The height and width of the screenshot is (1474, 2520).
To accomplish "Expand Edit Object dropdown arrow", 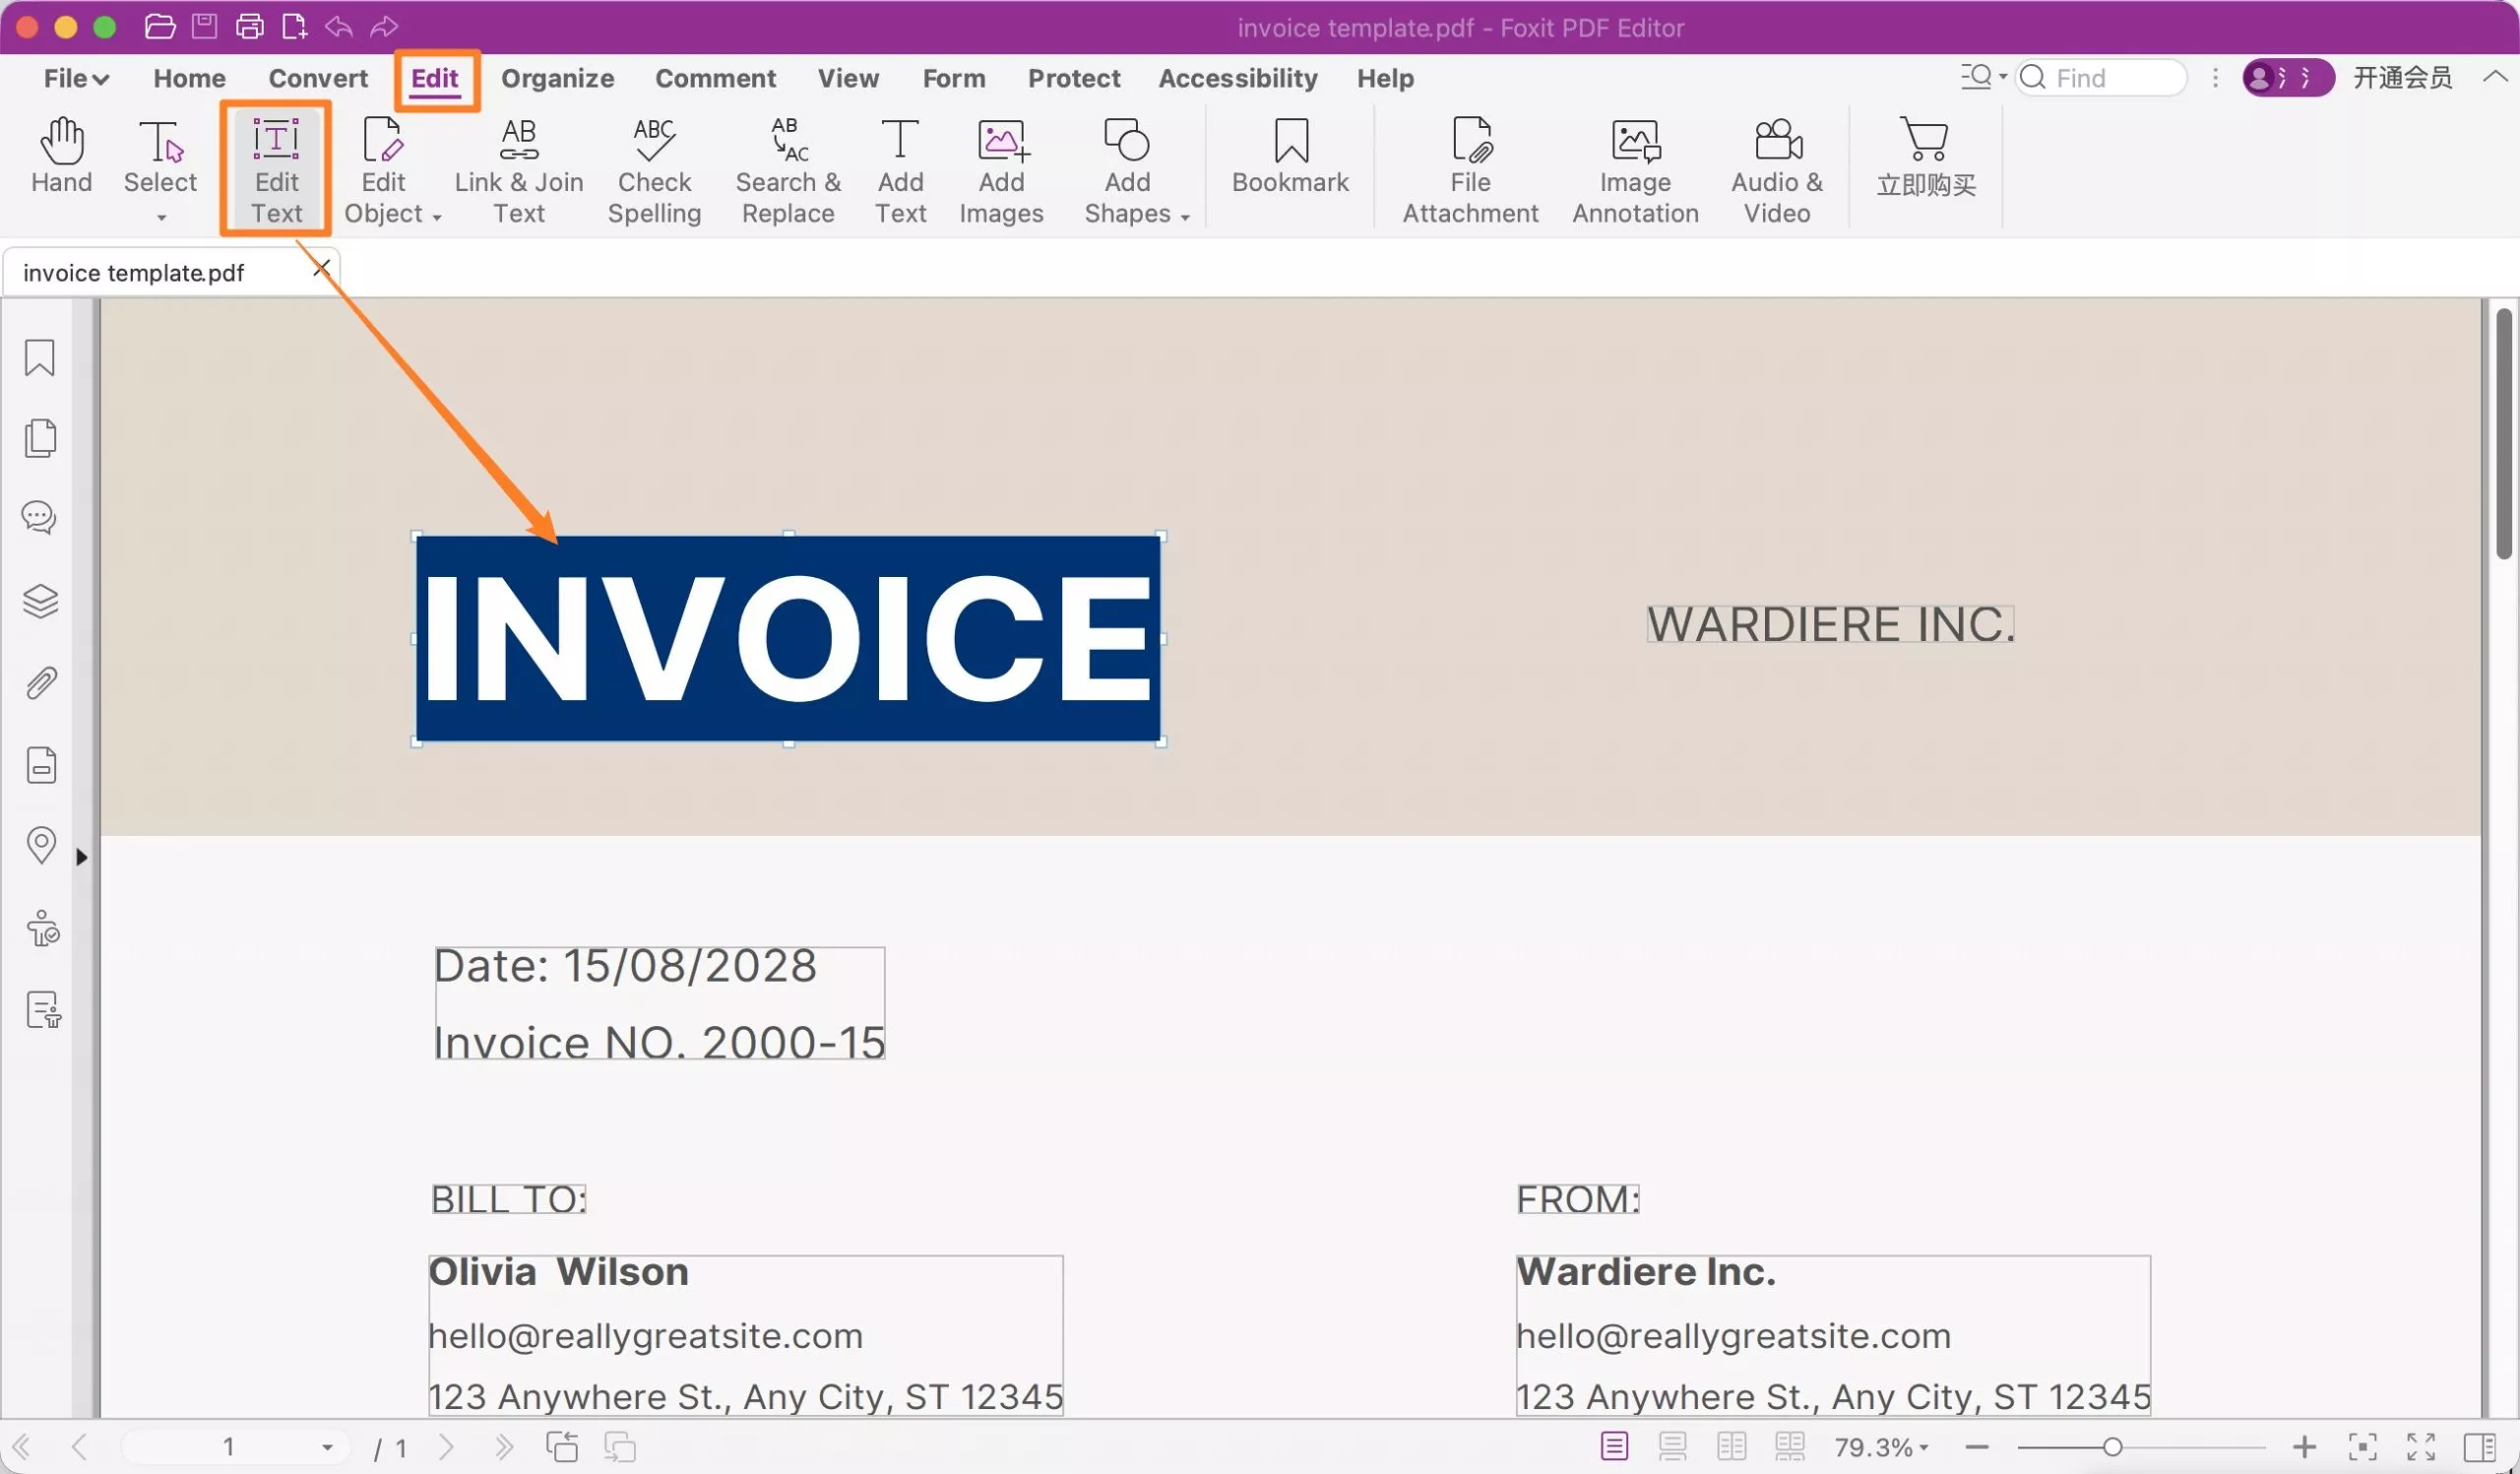I will [437, 217].
